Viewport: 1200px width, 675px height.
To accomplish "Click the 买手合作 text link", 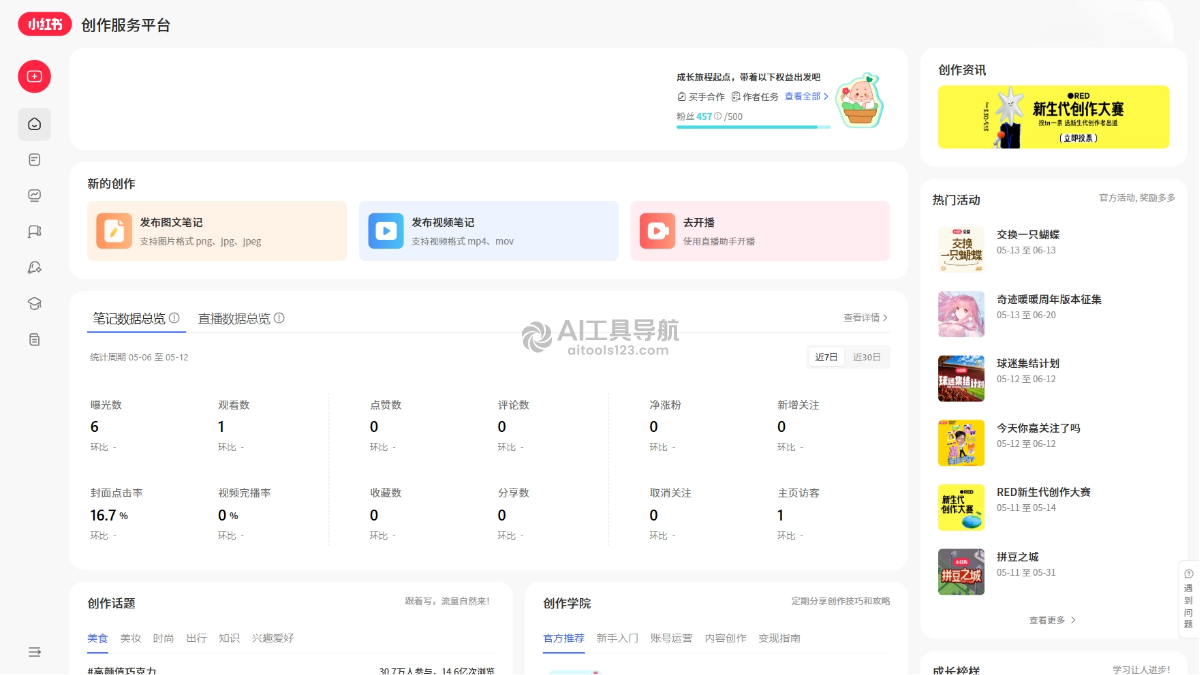I will coord(706,97).
